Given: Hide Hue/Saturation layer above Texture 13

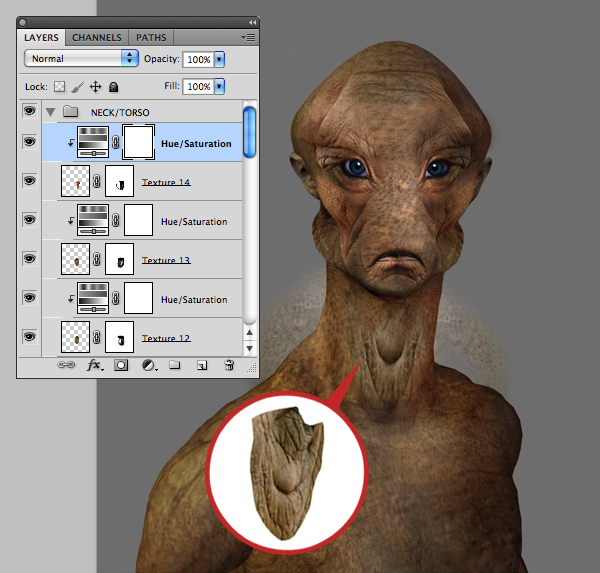Looking at the screenshot, I should [x=29, y=220].
